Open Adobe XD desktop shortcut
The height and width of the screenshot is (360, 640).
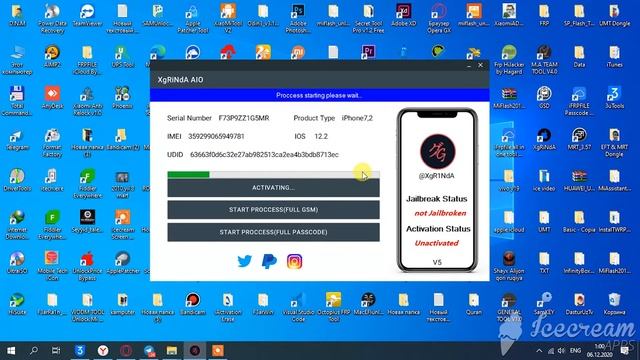click(x=403, y=16)
